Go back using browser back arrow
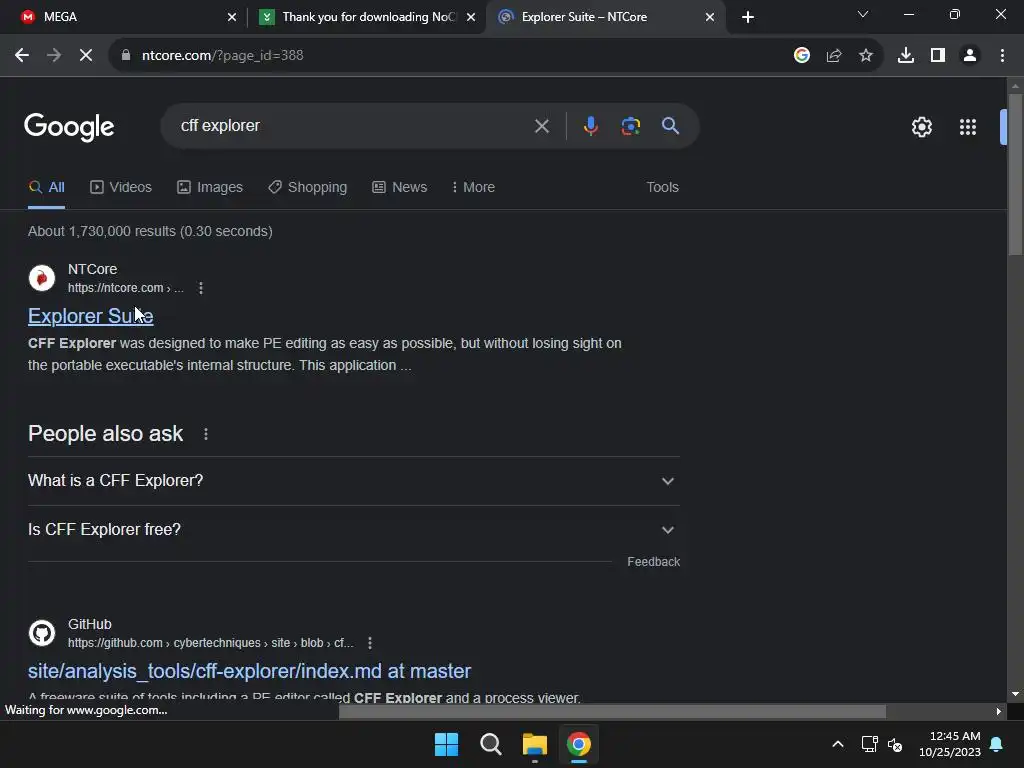 tap(22, 56)
